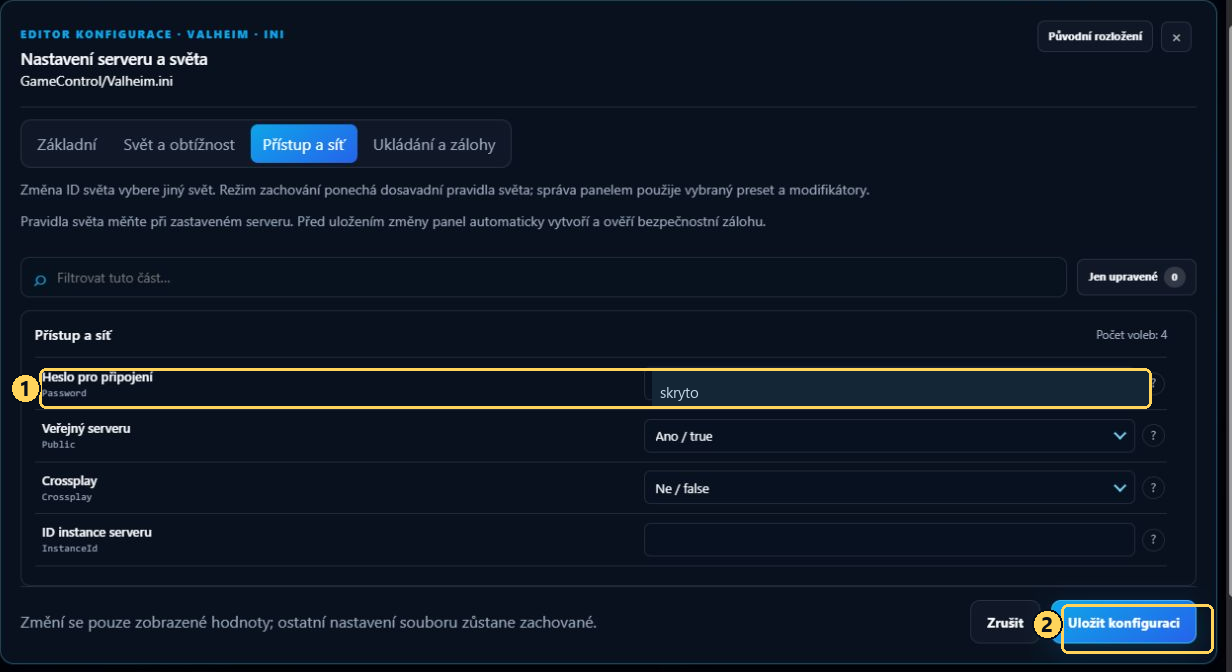The height and width of the screenshot is (672, 1232).
Task: Select the Přístup a síť tab
Action: point(304,144)
